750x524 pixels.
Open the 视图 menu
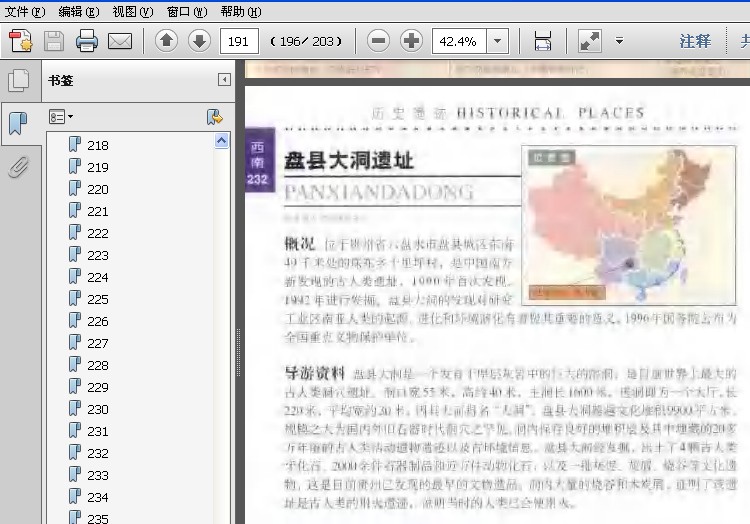(133, 11)
